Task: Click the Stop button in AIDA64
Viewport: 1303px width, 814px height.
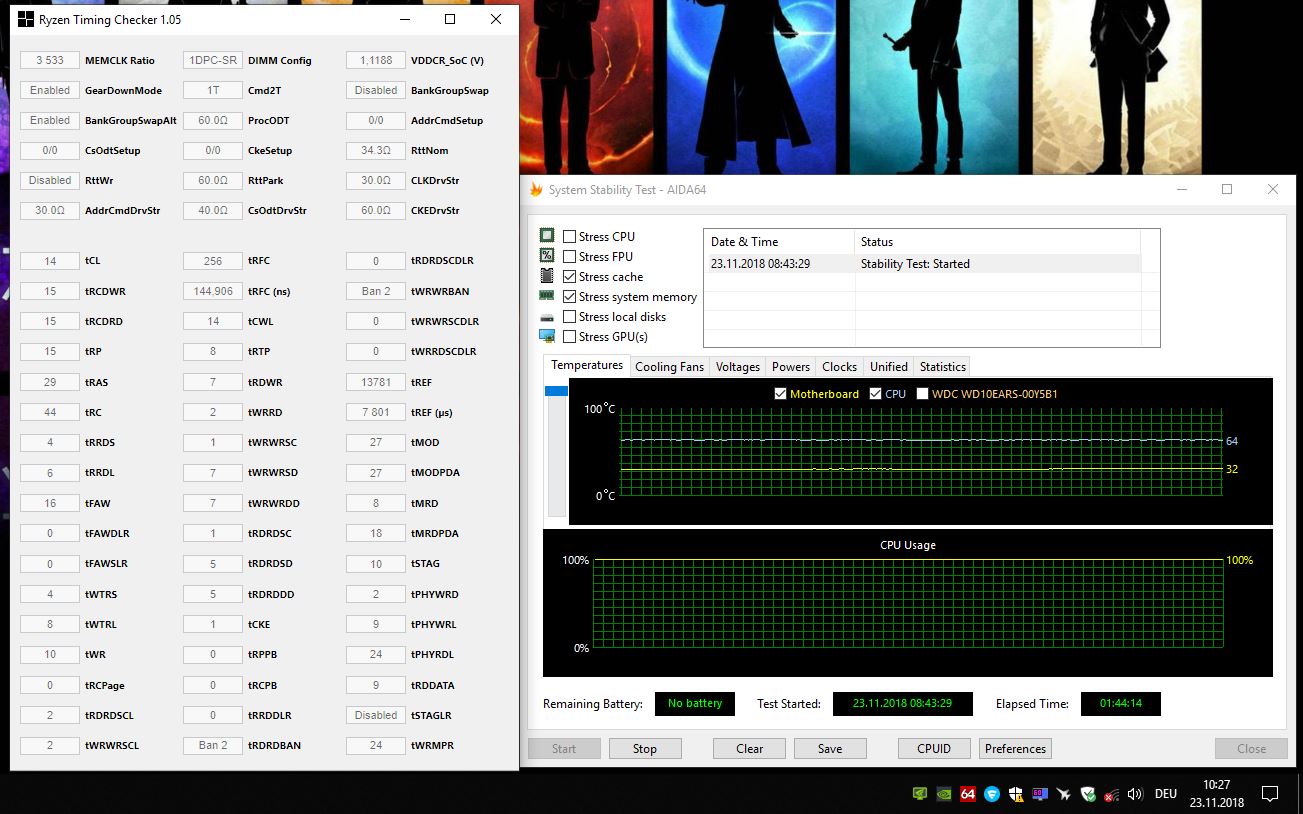Action: pyautogui.click(x=645, y=748)
